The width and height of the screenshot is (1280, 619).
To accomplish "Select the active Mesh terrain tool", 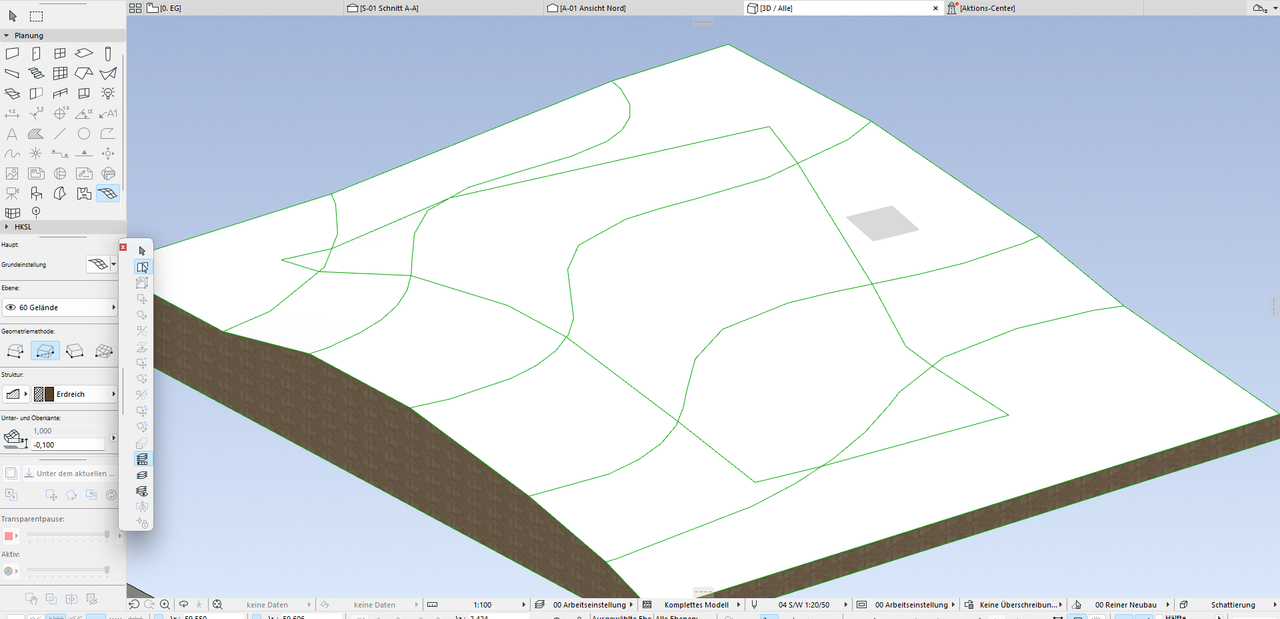I will point(108,193).
